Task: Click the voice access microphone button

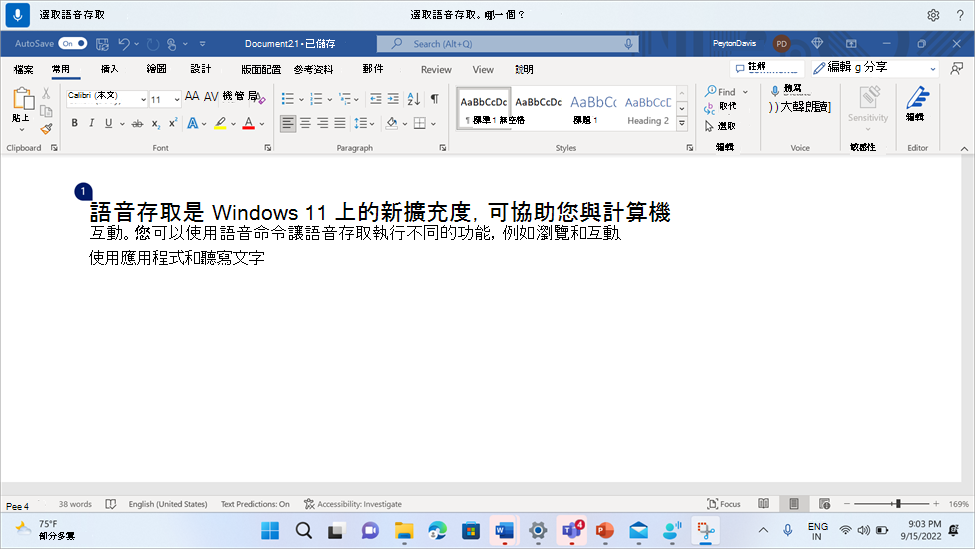Action: (x=17, y=14)
